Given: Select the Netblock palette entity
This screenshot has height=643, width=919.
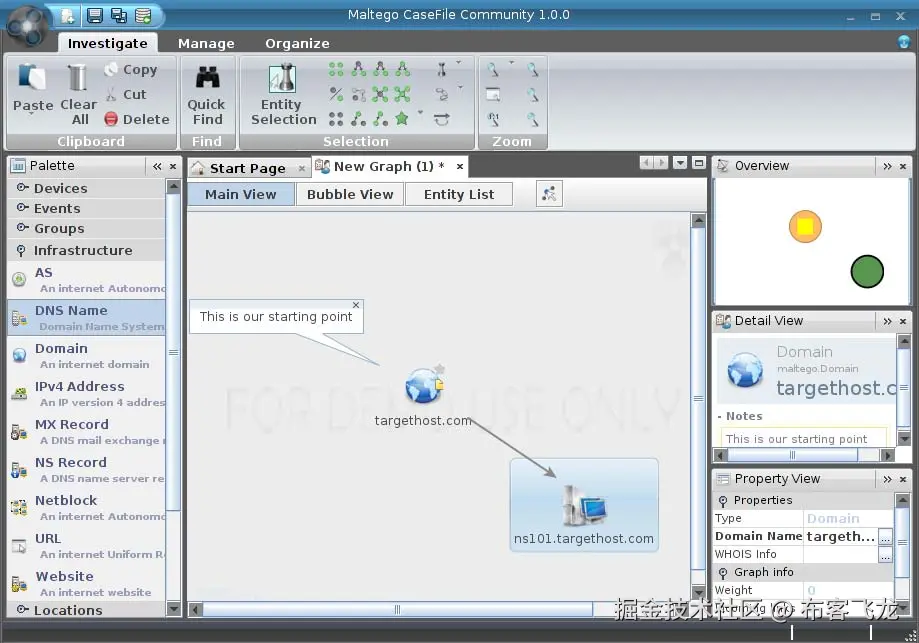Looking at the screenshot, I should 87,508.
